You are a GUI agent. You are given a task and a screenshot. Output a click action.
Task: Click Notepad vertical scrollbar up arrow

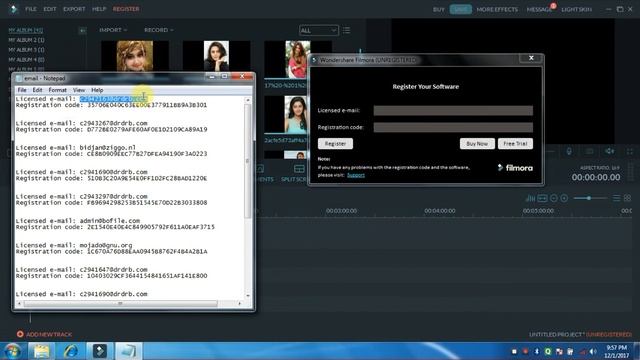point(248,100)
